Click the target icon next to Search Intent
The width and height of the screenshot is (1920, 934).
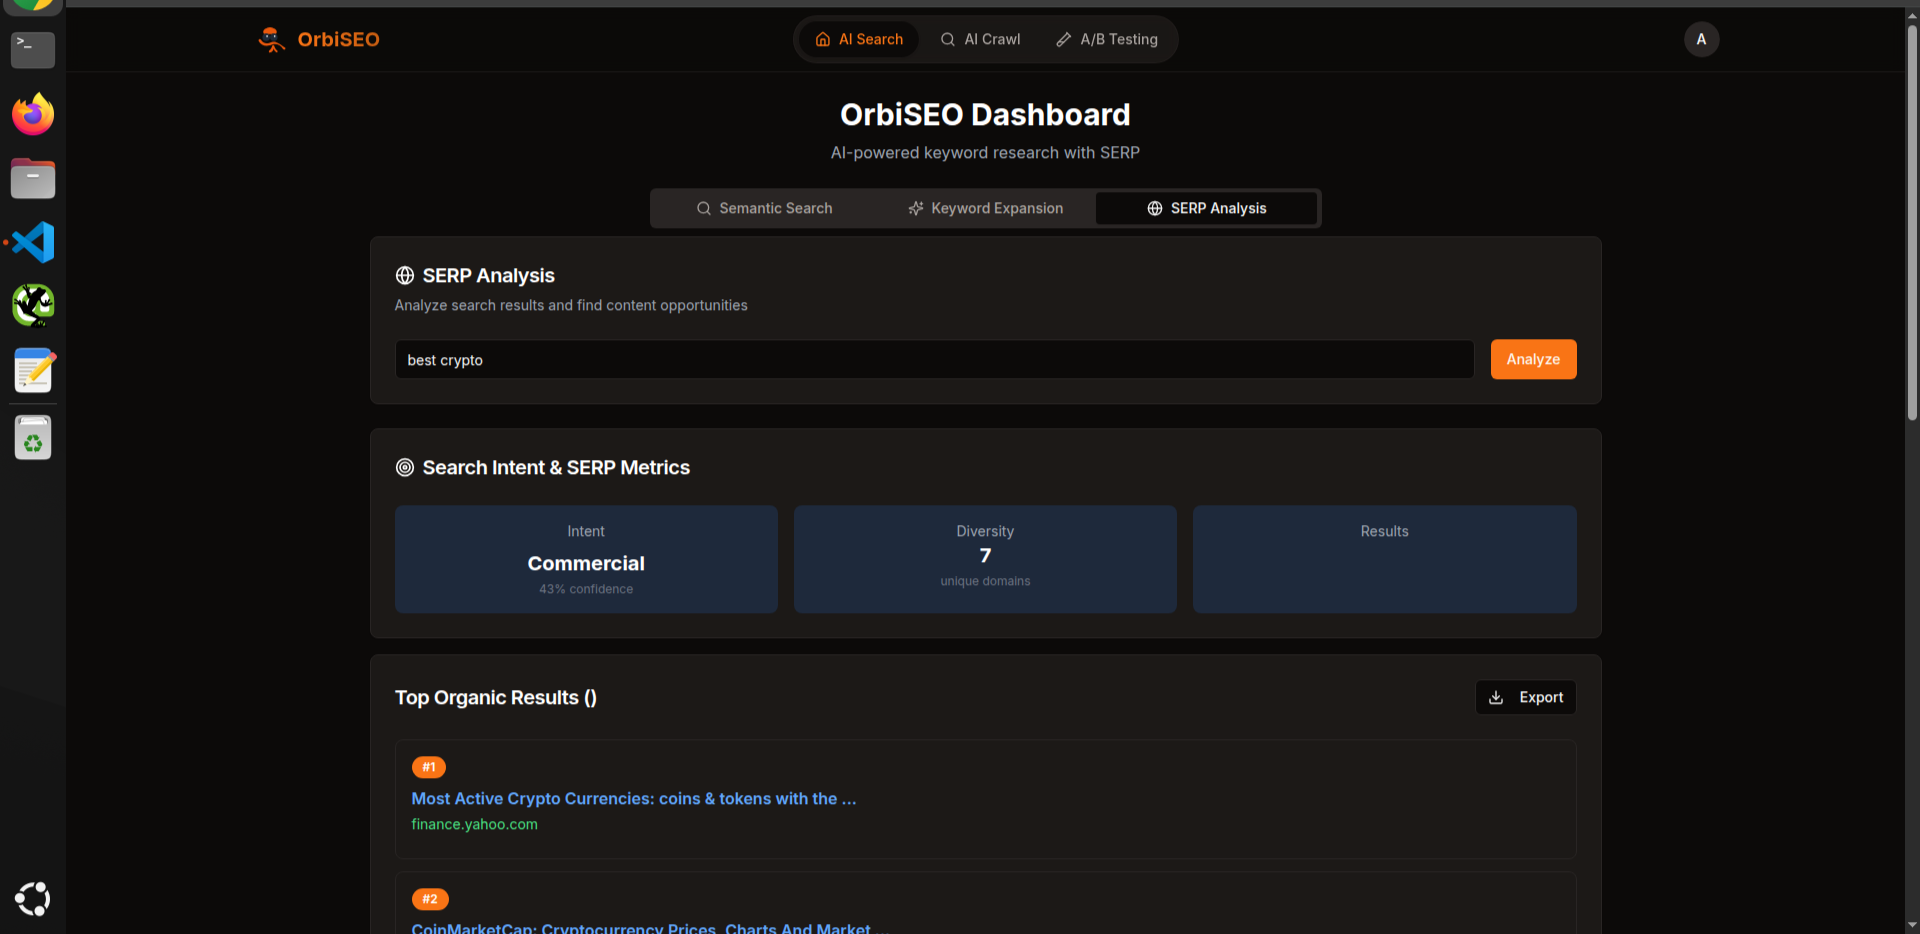tap(405, 467)
